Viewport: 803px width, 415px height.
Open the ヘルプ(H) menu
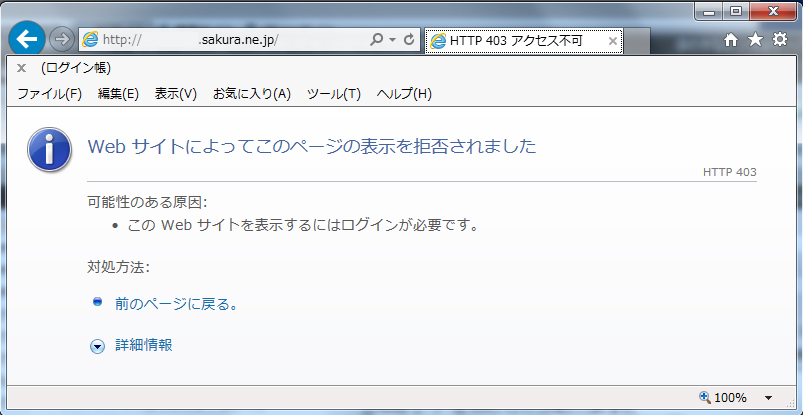404,94
